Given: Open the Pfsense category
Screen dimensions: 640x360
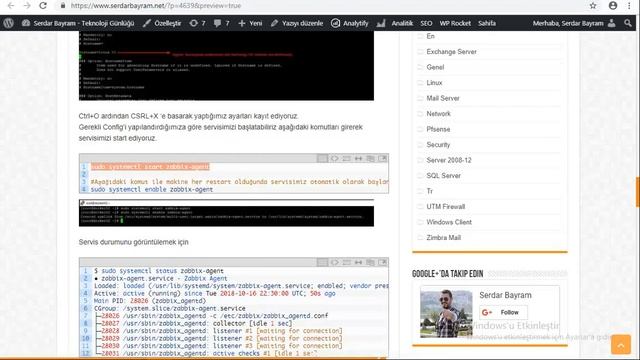Looking at the screenshot, I should click(438, 129).
